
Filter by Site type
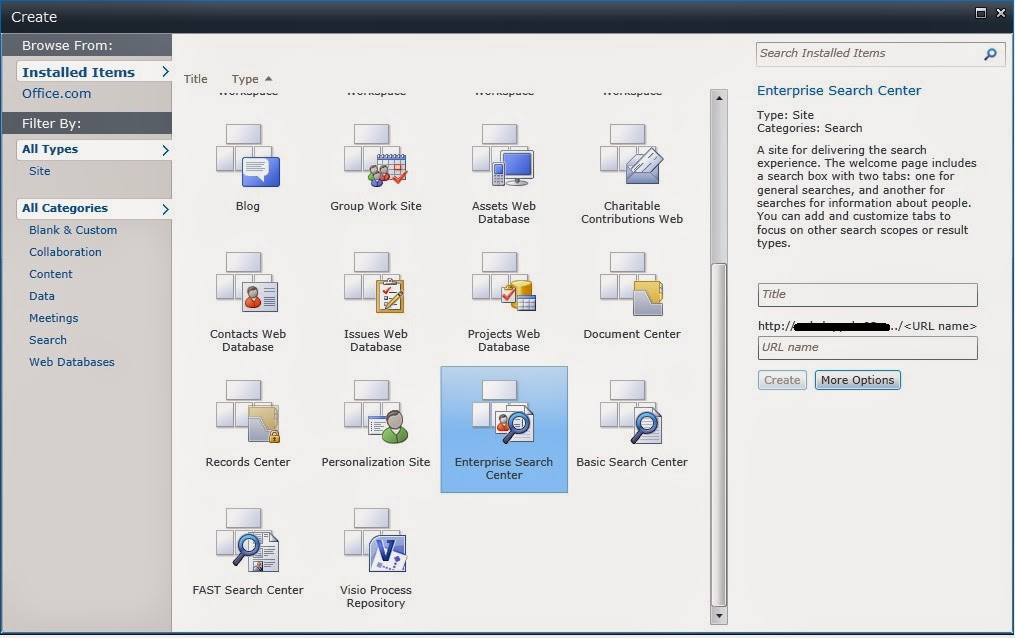click(39, 171)
